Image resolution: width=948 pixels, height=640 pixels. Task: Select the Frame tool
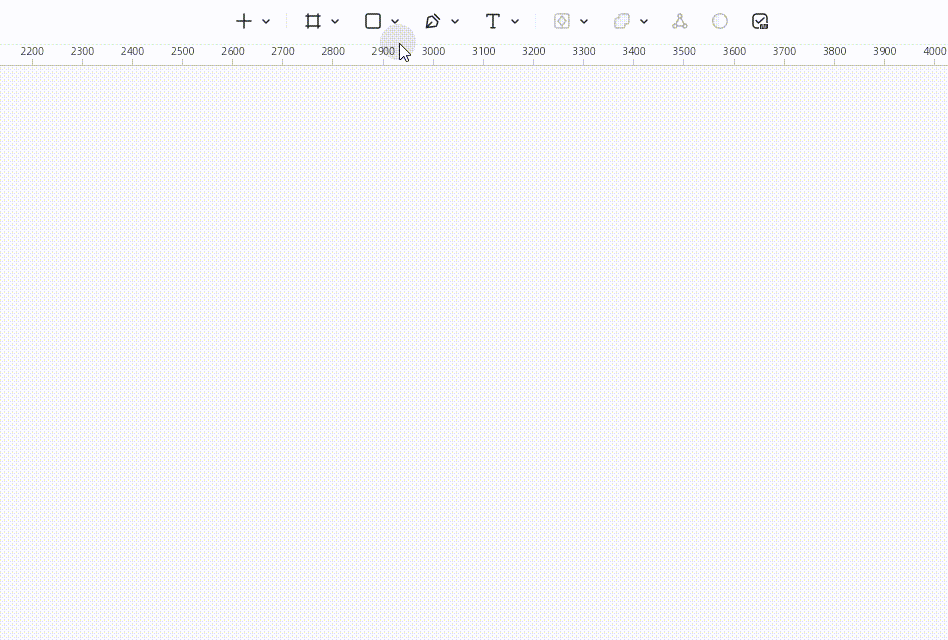(313, 21)
